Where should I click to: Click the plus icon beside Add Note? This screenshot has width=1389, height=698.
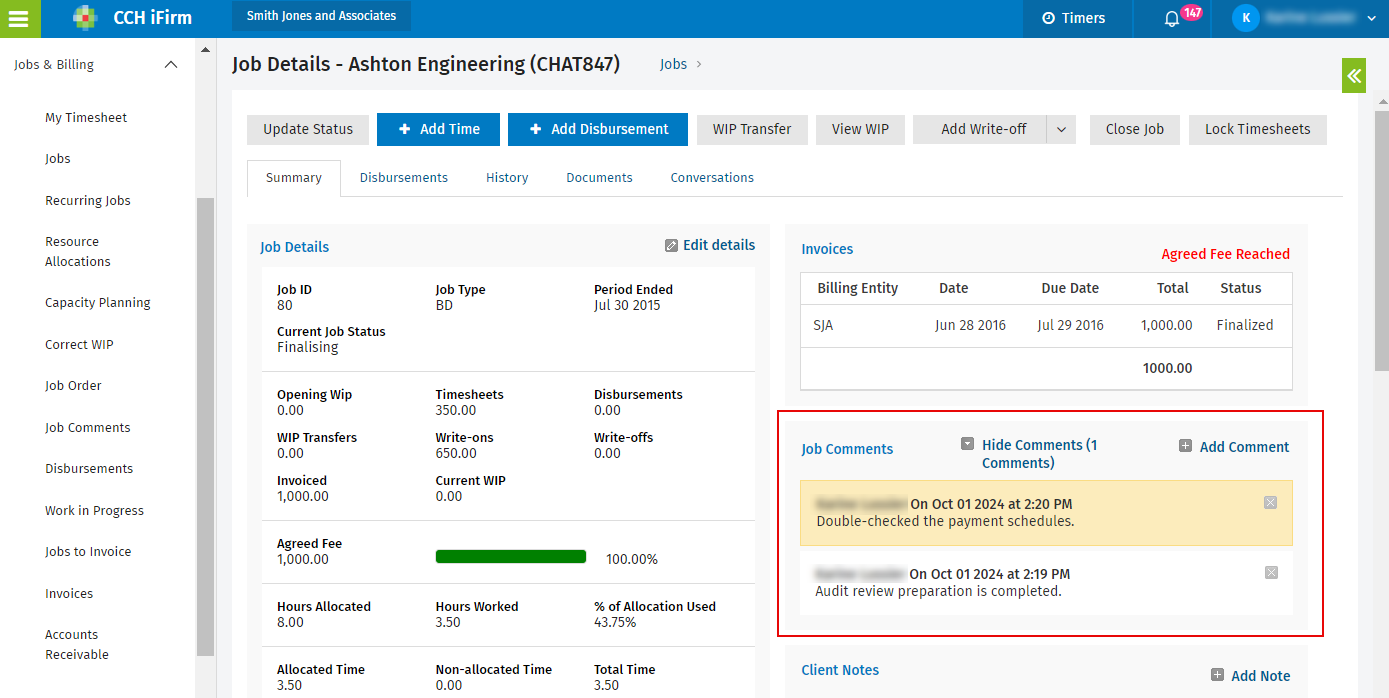(1217, 675)
